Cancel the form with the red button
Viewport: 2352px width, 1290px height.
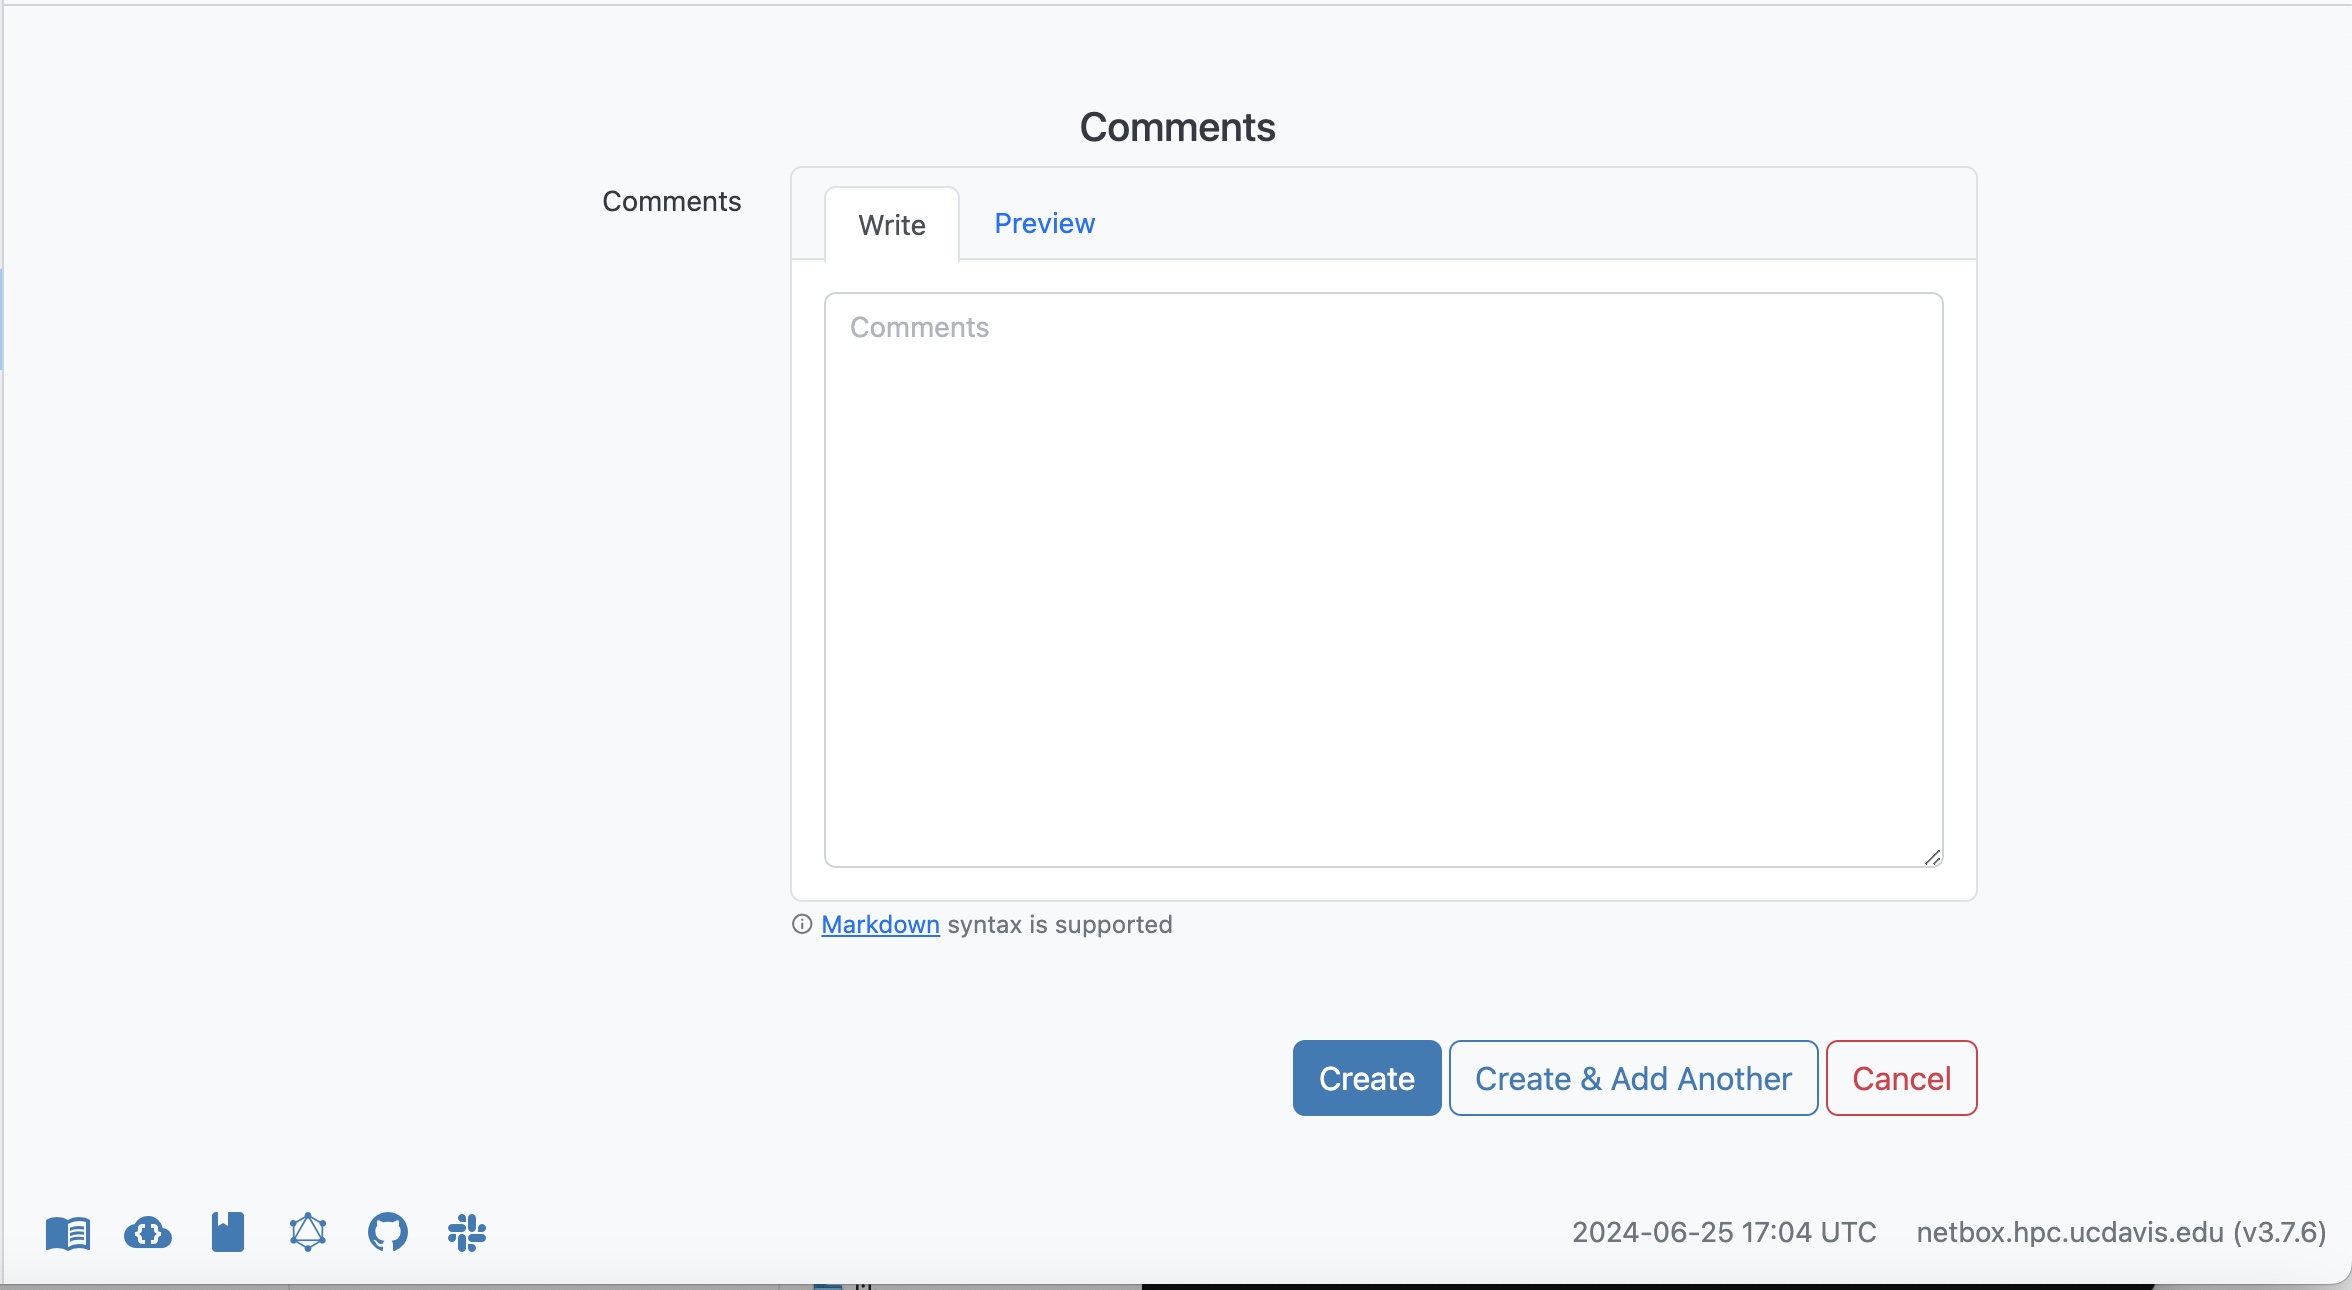pos(1901,1078)
